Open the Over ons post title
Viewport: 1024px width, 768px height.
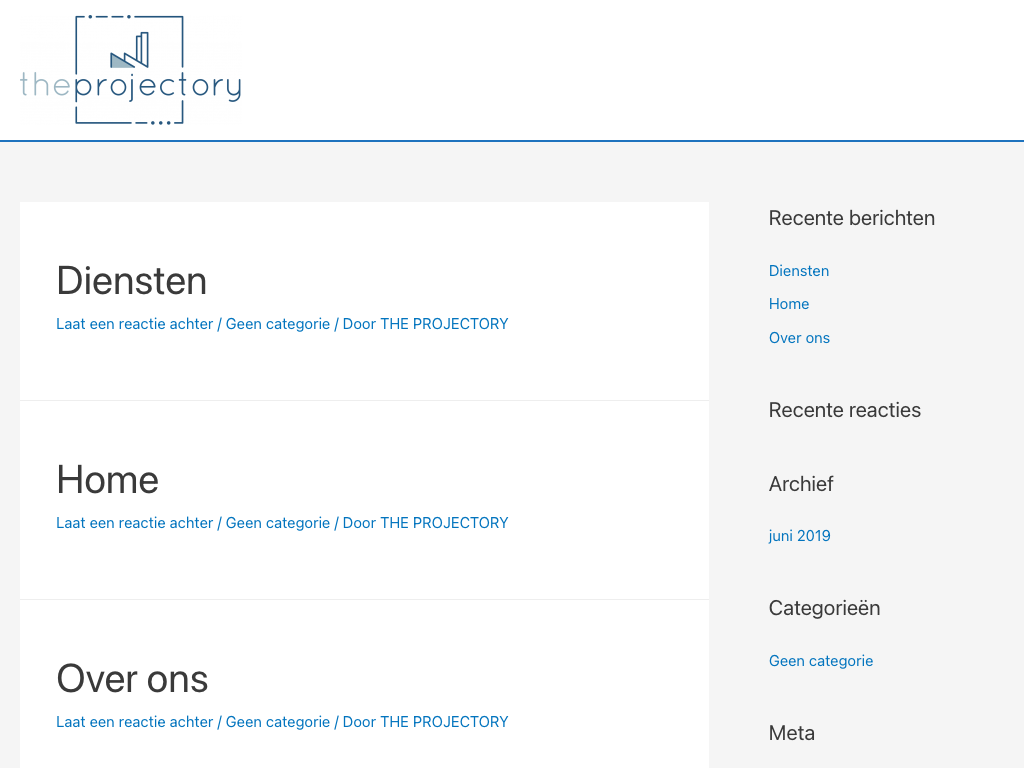click(x=132, y=679)
